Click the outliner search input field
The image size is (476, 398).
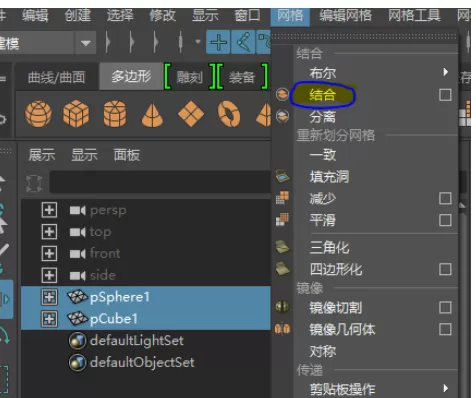click(160, 182)
